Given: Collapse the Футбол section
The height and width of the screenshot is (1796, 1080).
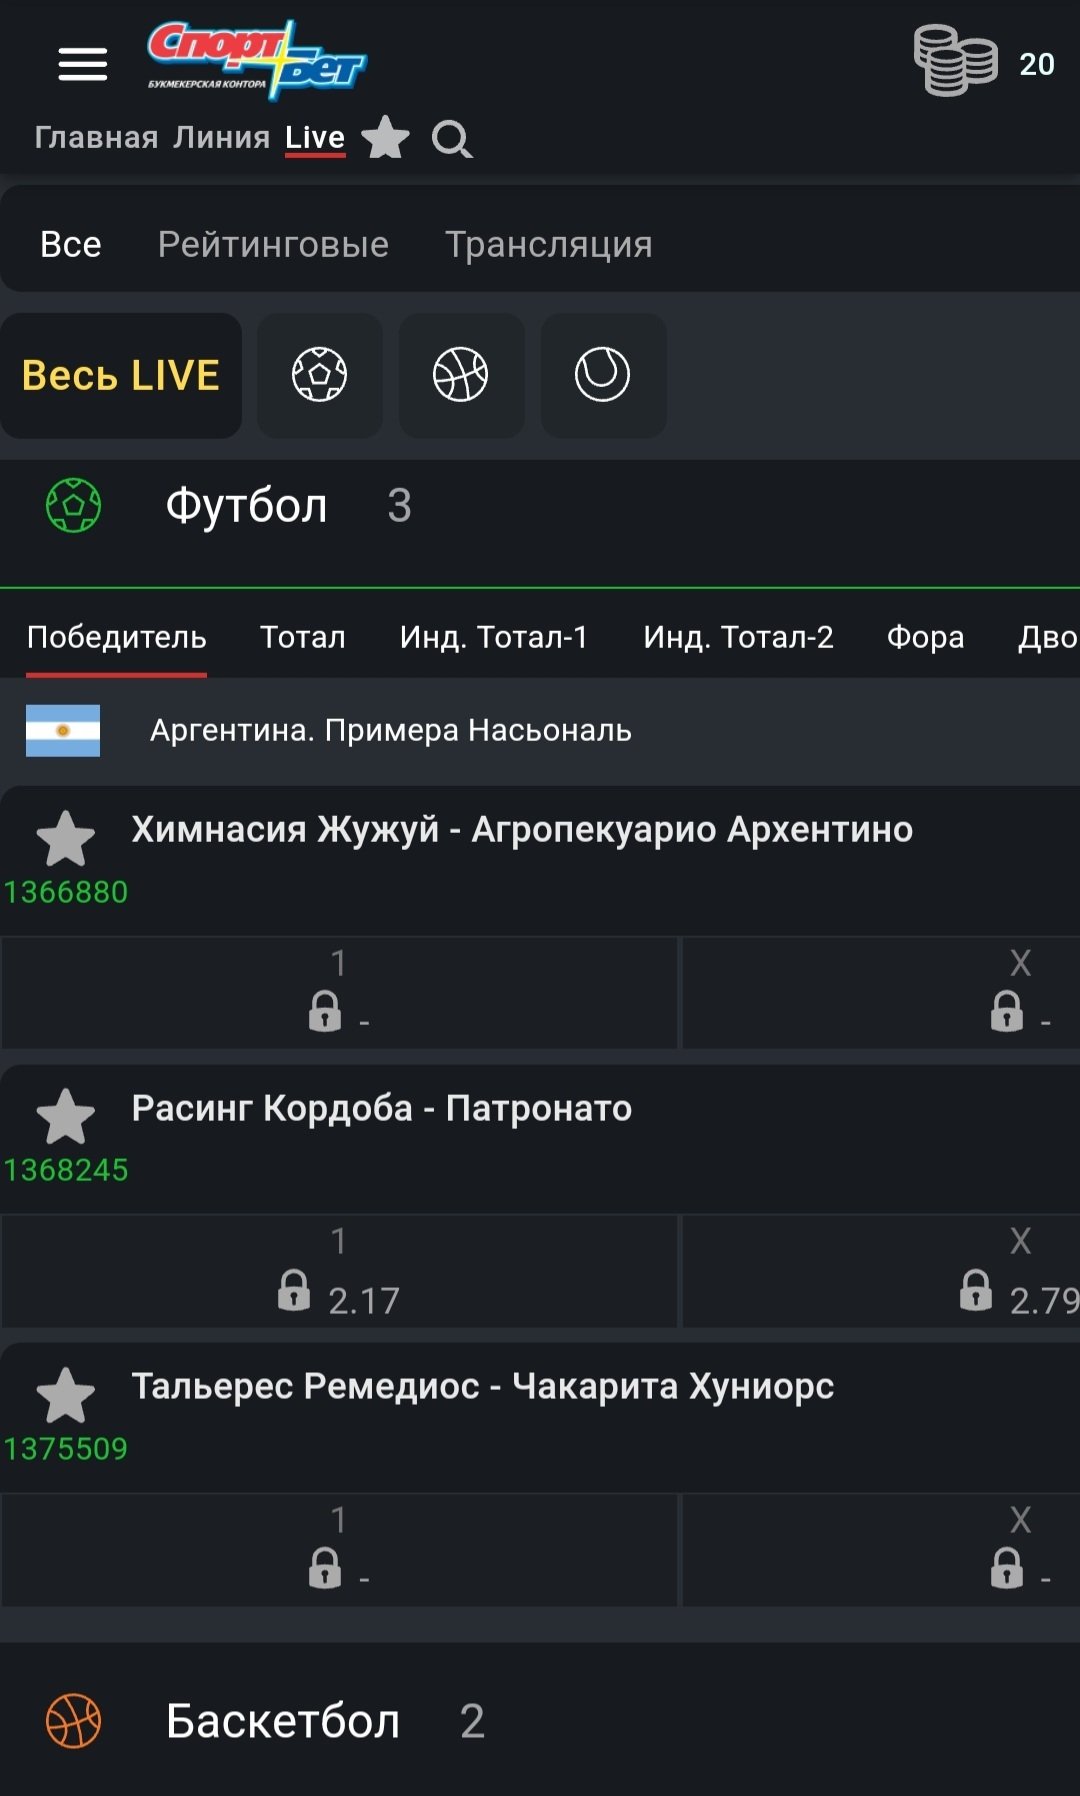Looking at the screenshot, I should point(246,506).
